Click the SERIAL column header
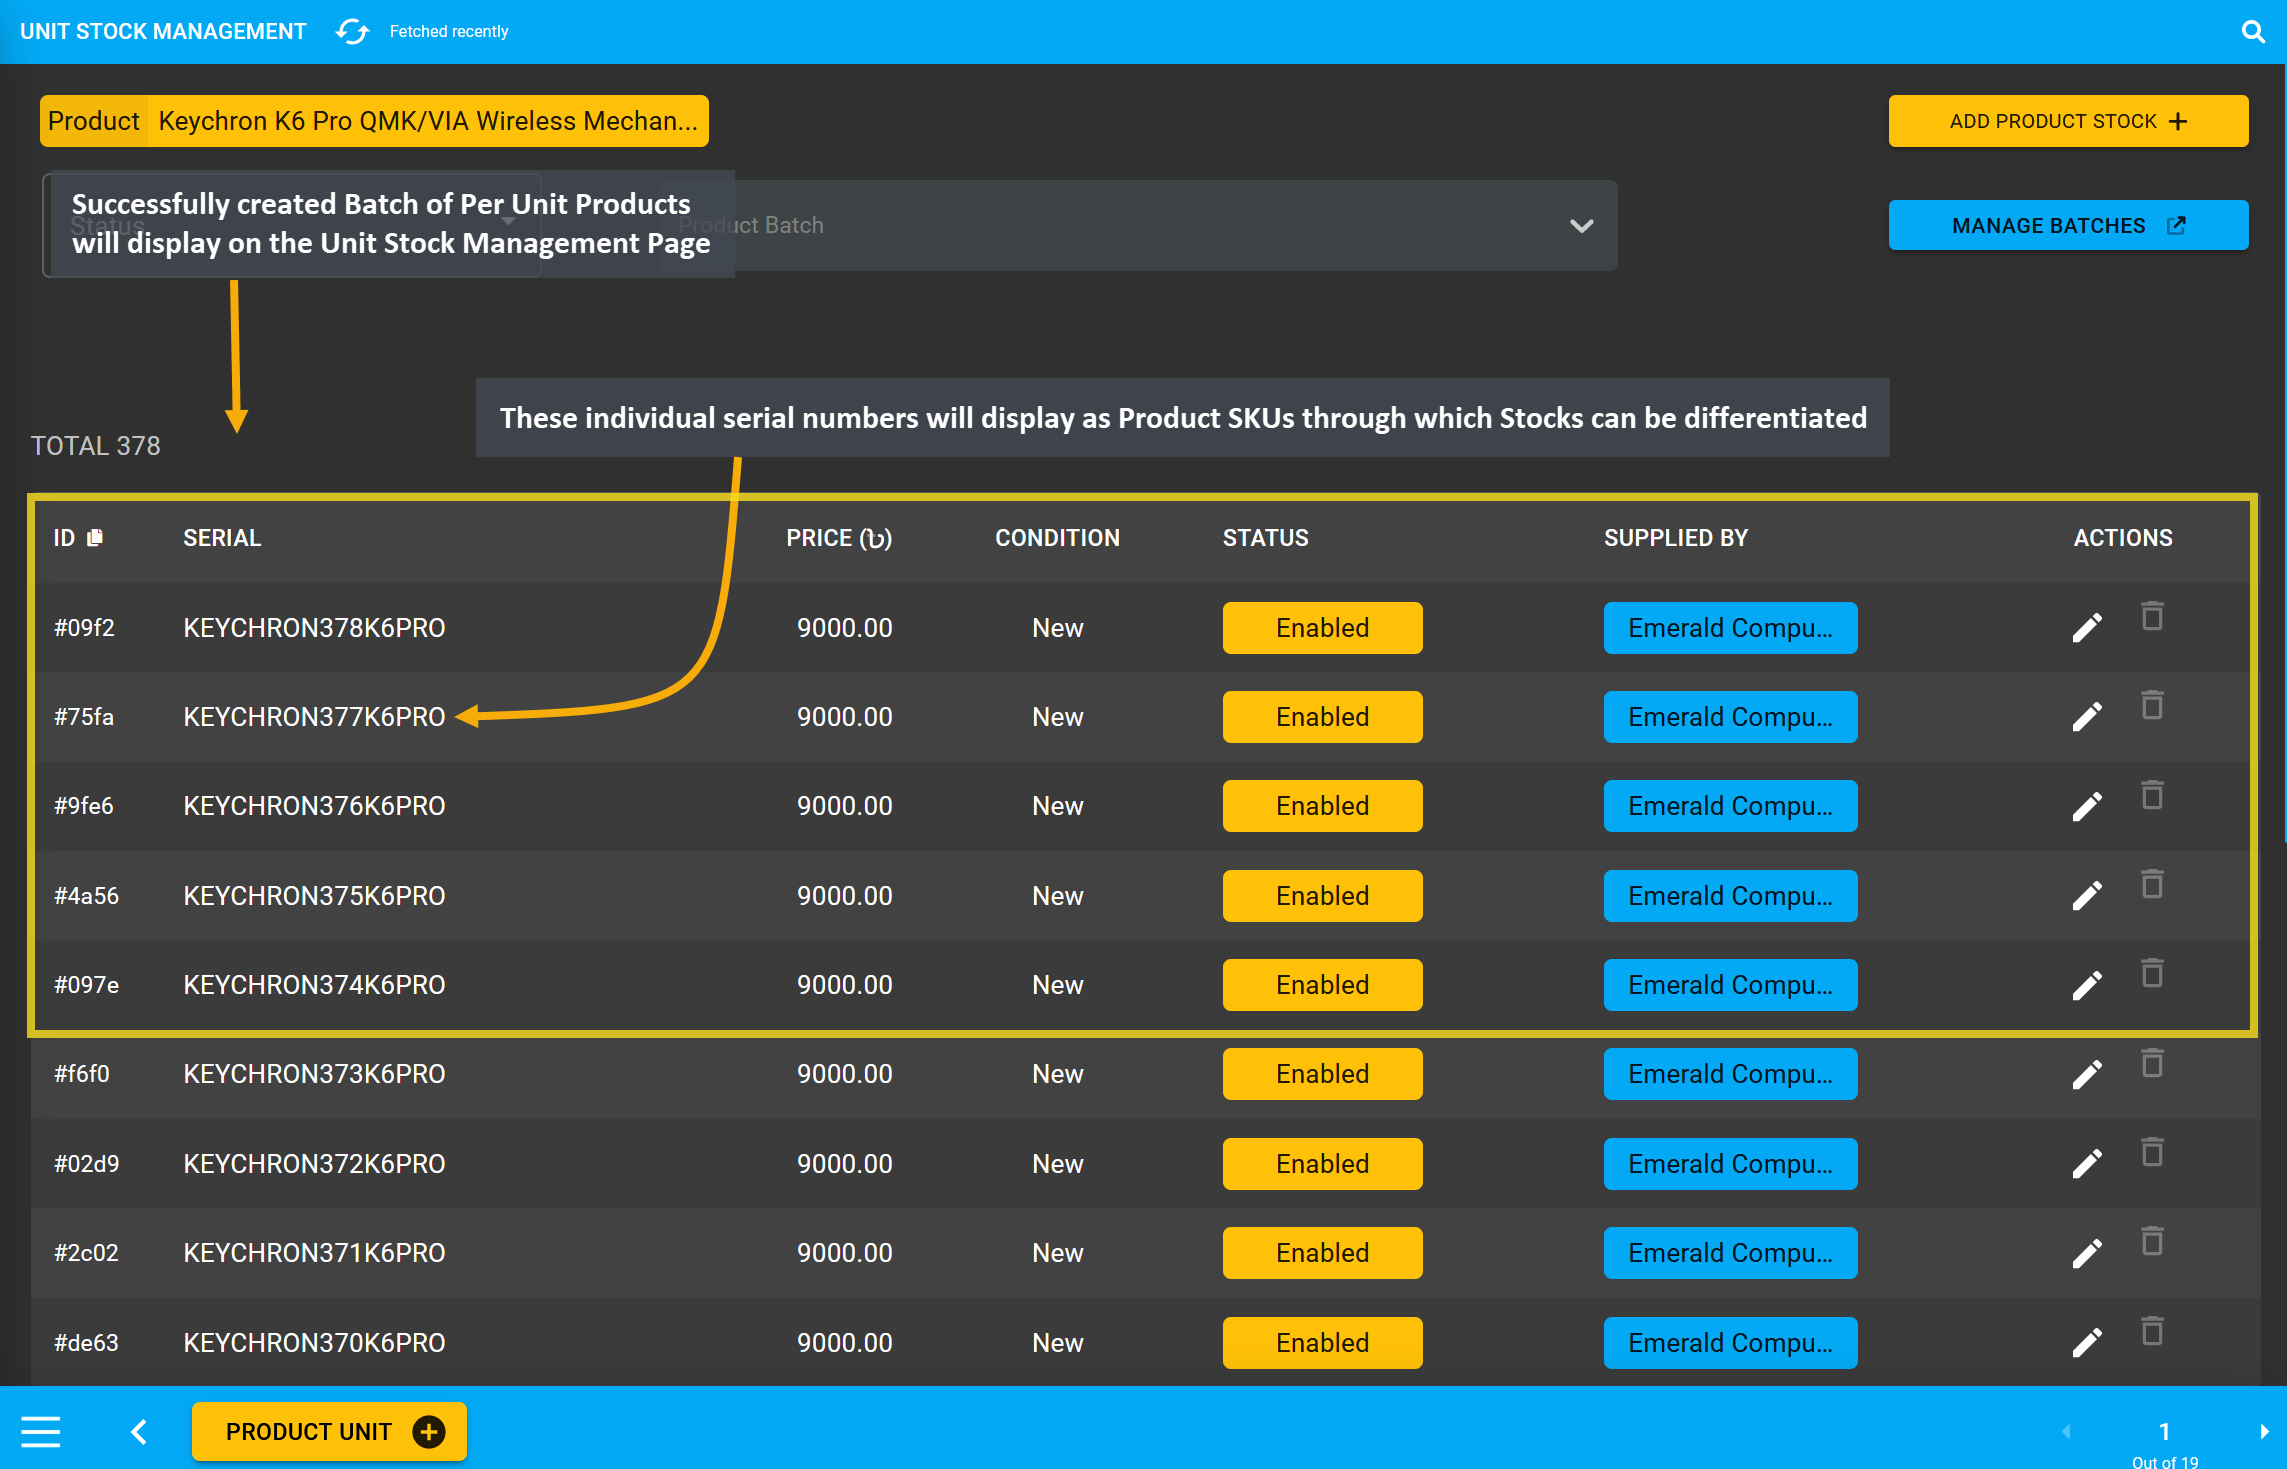The height and width of the screenshot is (1469, 2287). tap(222, 538)
